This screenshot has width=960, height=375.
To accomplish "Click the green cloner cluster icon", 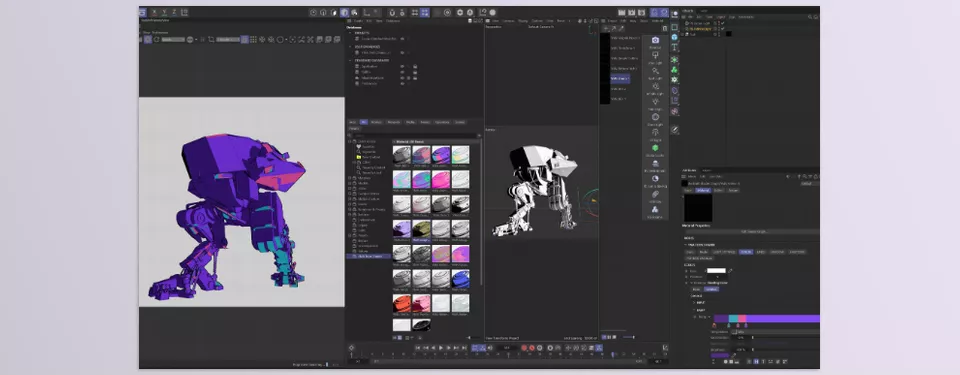I will pos(675,70).
